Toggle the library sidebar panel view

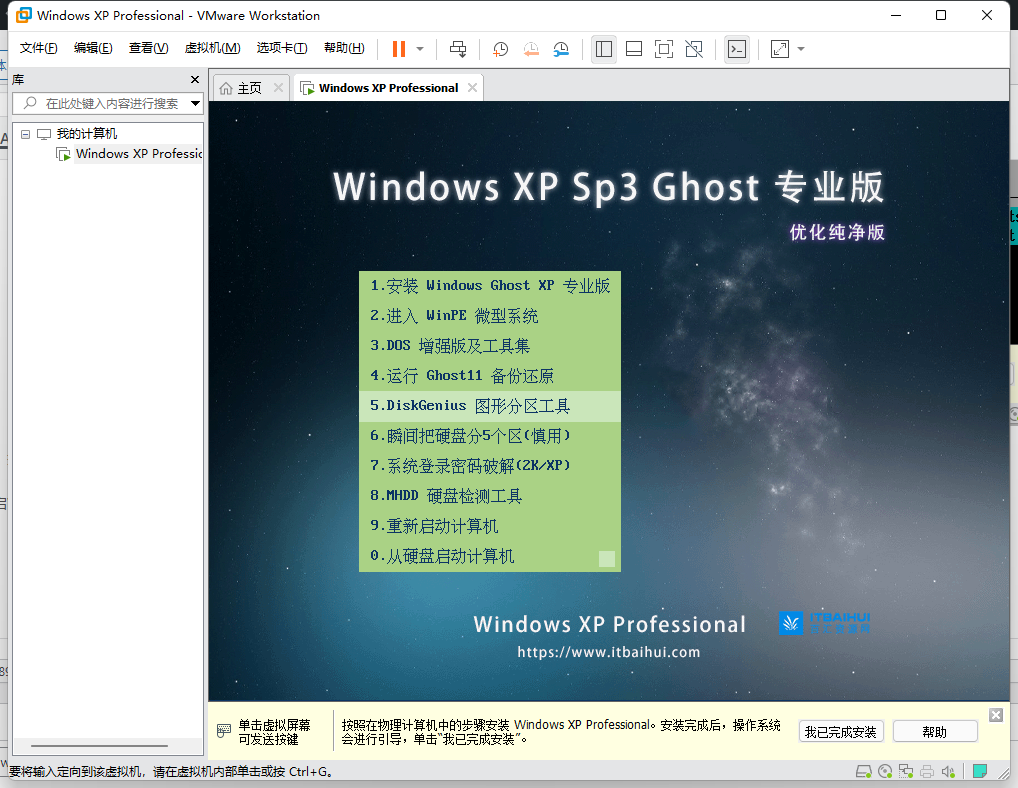pyautogui.click(x=603, y=49)
